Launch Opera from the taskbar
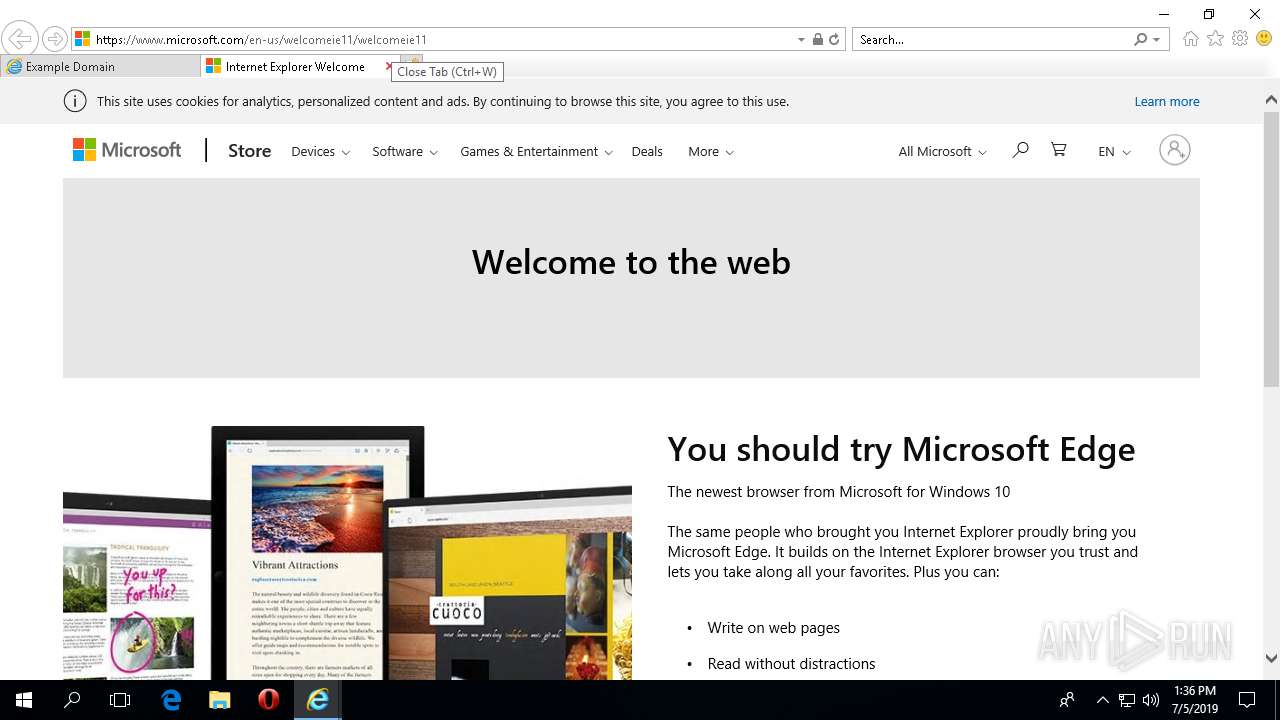 [x=268, y=700]
